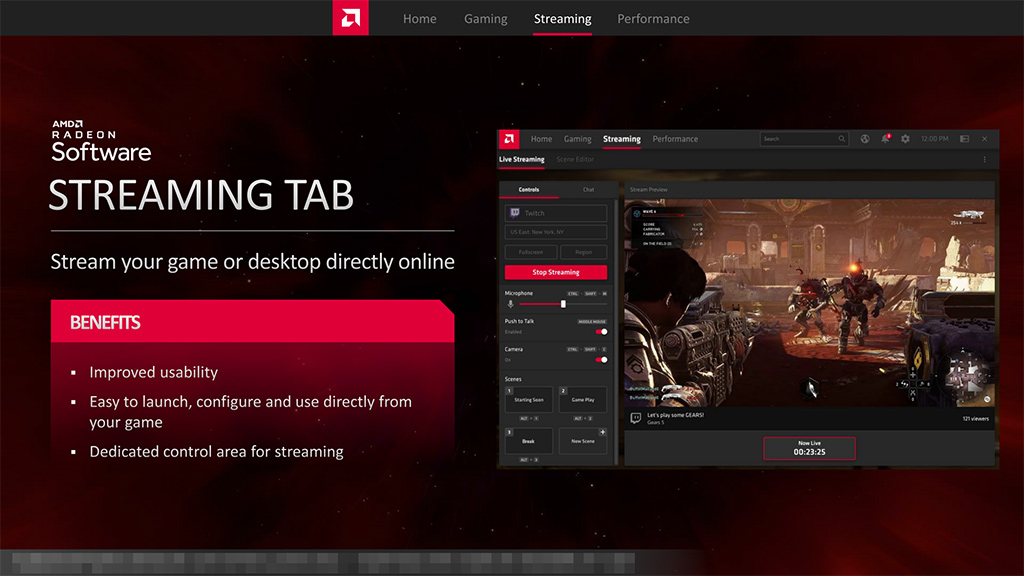
Task: Open Chat panel tab
Action: [588, 189]
